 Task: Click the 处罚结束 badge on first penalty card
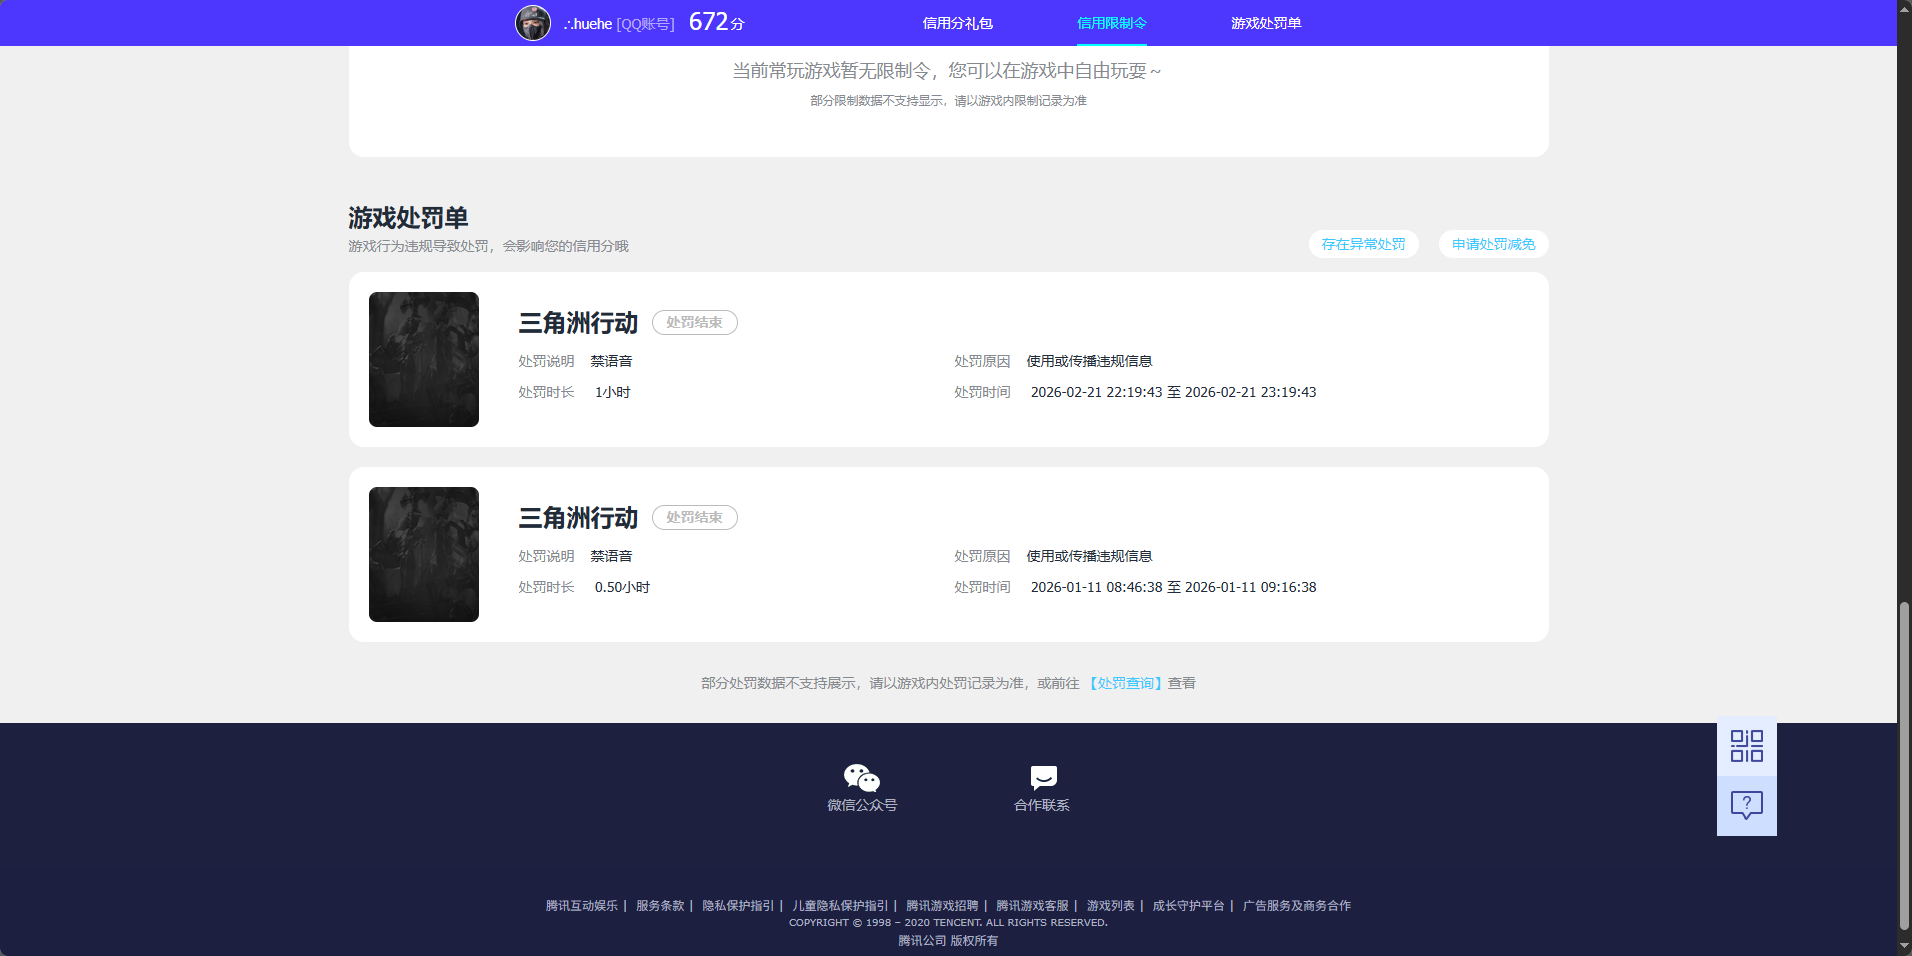tap(694, 322)
